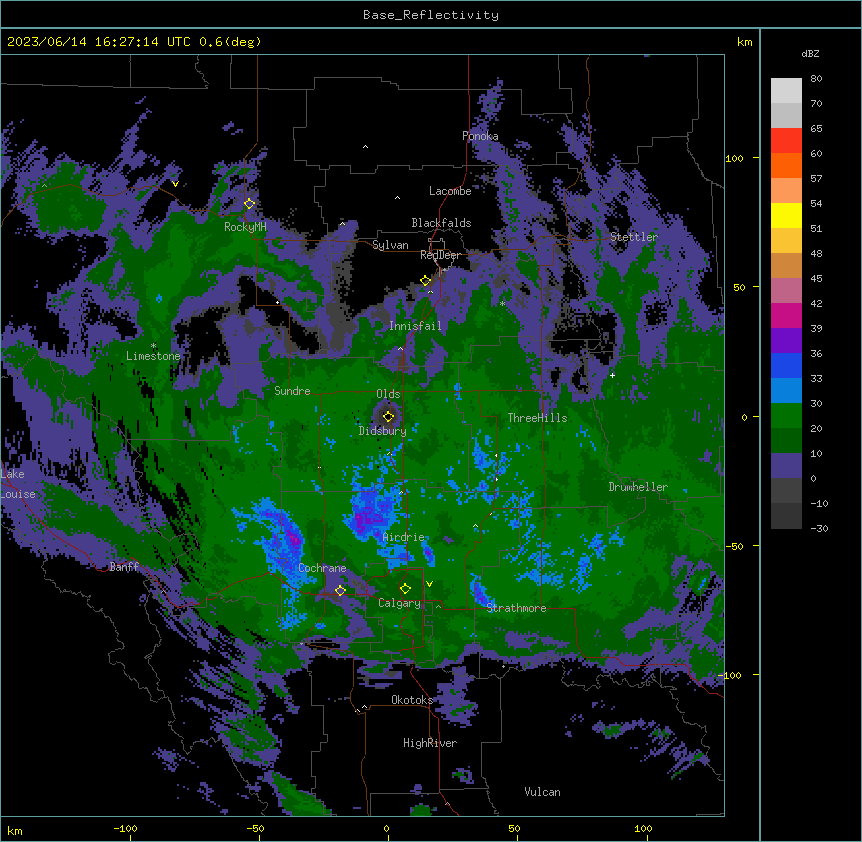This screenshot has height=842, width=862.
Task: Click the yellow diamond marker below Cochrane
Action: [340, 591]
